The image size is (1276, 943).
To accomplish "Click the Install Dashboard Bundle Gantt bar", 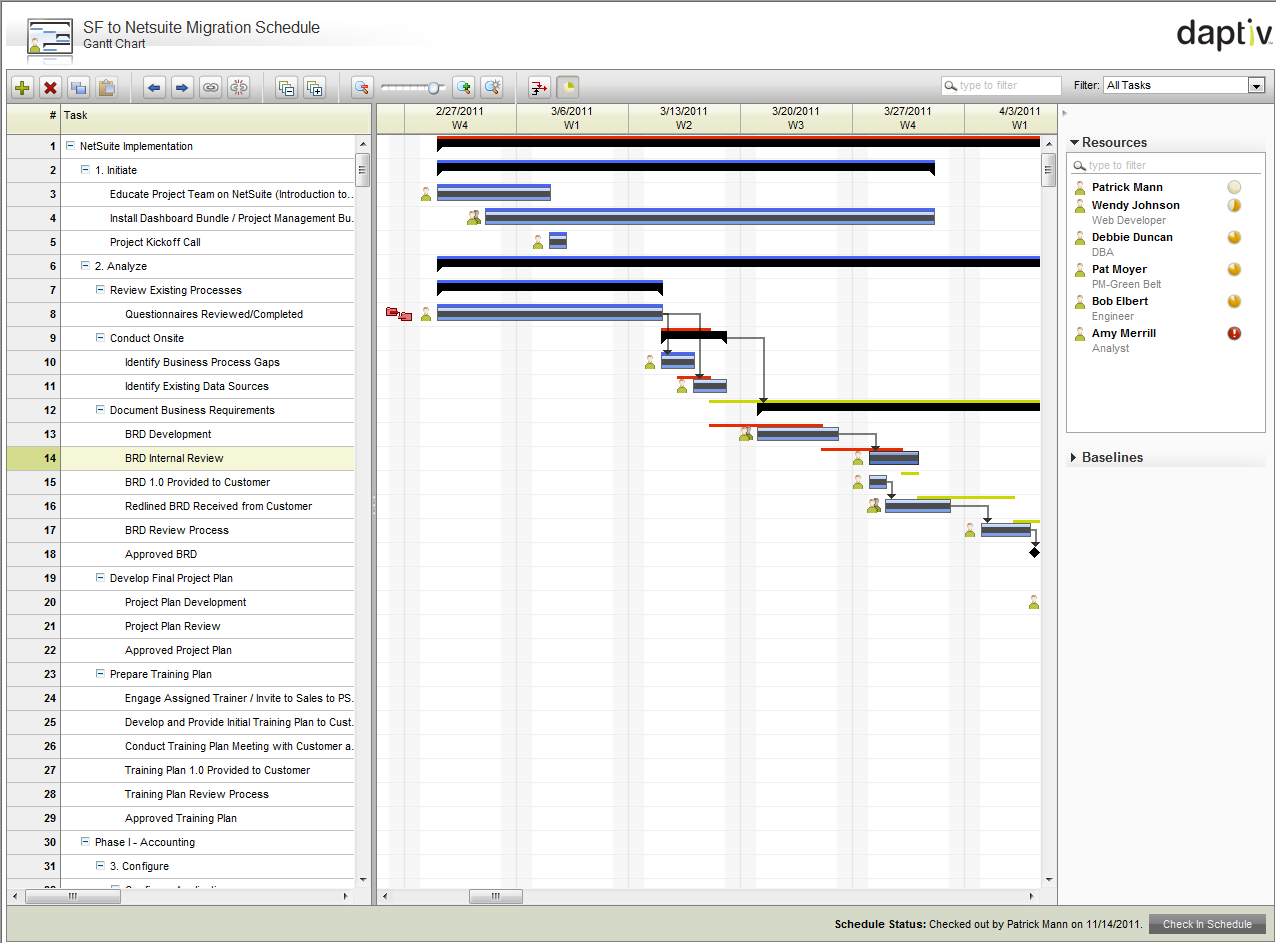I will click(x=709, y=217).
